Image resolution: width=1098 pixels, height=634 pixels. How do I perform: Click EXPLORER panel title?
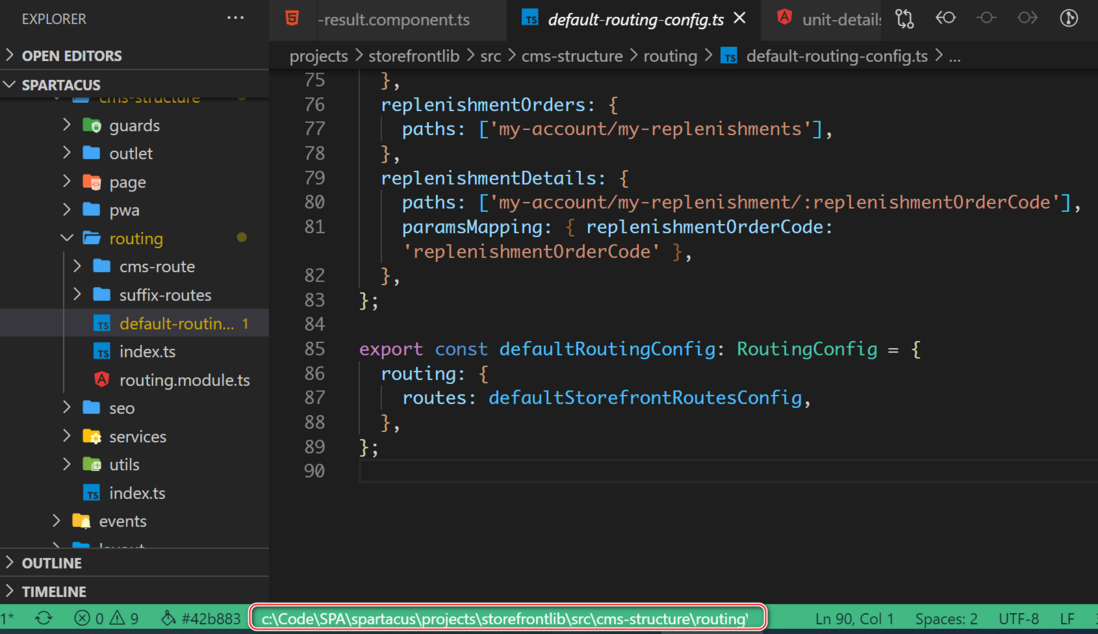click(x=54, y=19)
